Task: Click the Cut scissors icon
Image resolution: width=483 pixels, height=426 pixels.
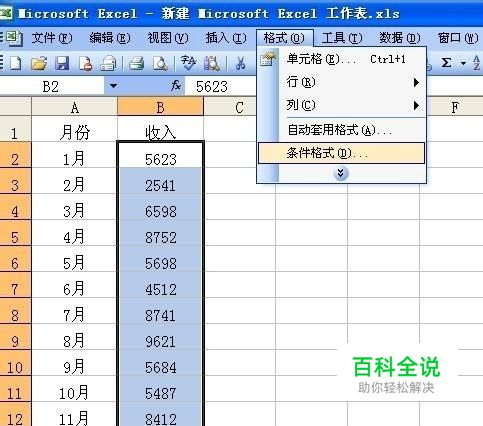Action: (240, 63)
